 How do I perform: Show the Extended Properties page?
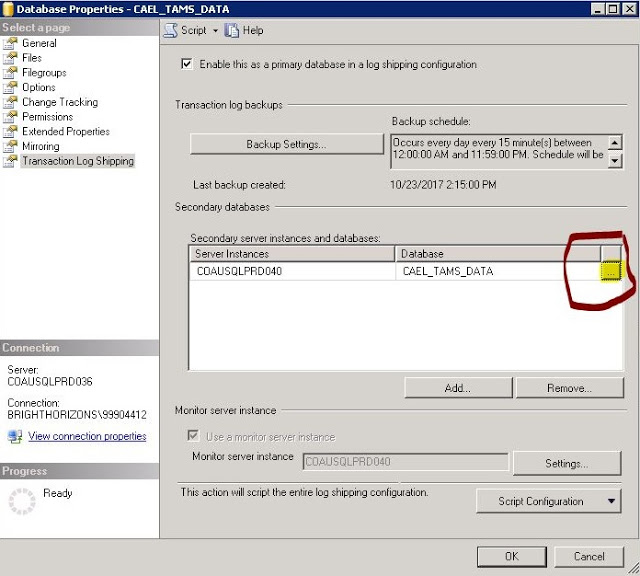(x=66, y=131)
